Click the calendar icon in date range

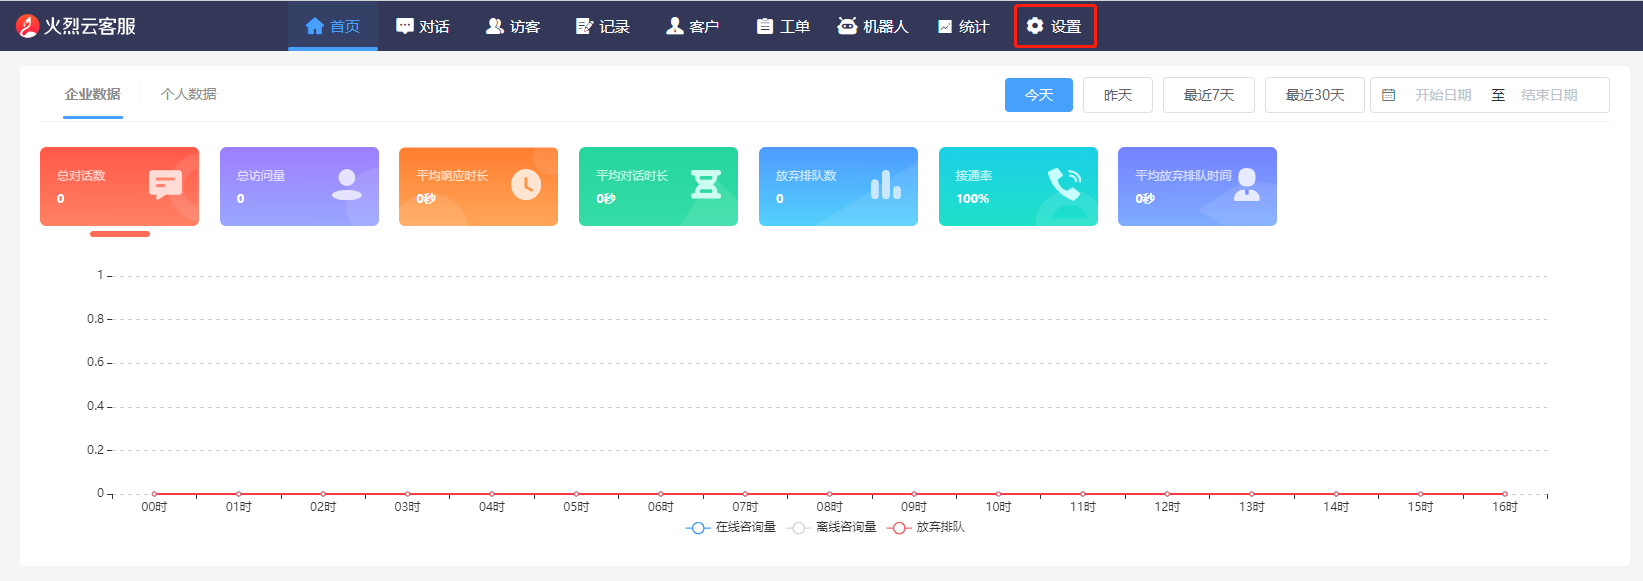pos(1389,95)
